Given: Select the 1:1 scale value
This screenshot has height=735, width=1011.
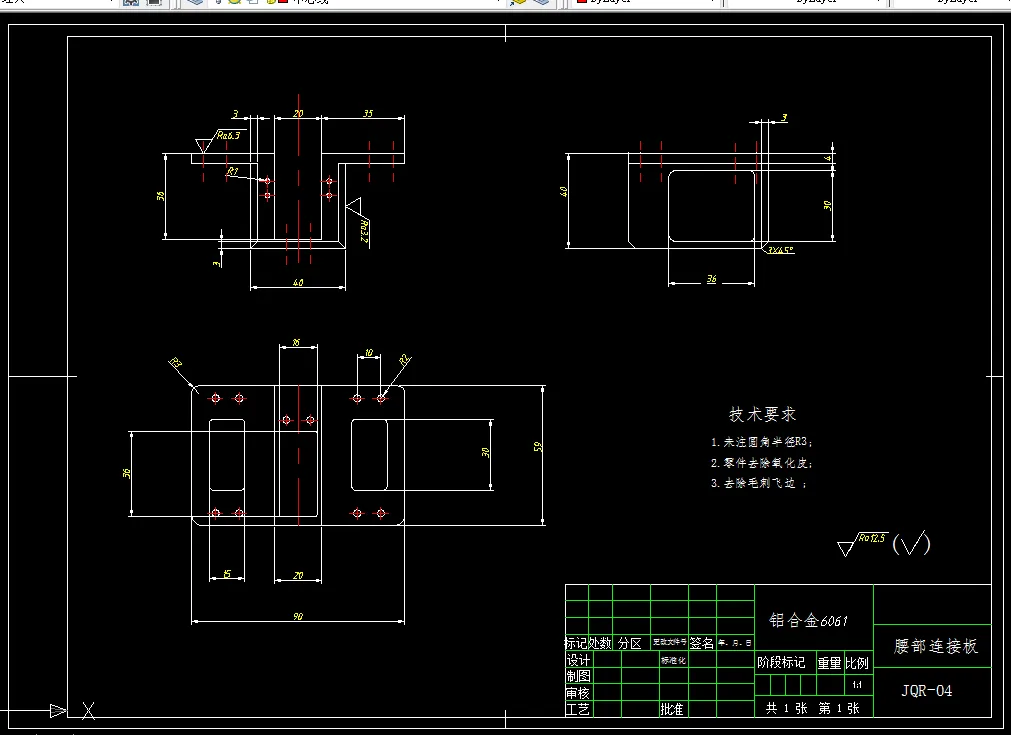Looking at the screenshot, I should 857,685.
